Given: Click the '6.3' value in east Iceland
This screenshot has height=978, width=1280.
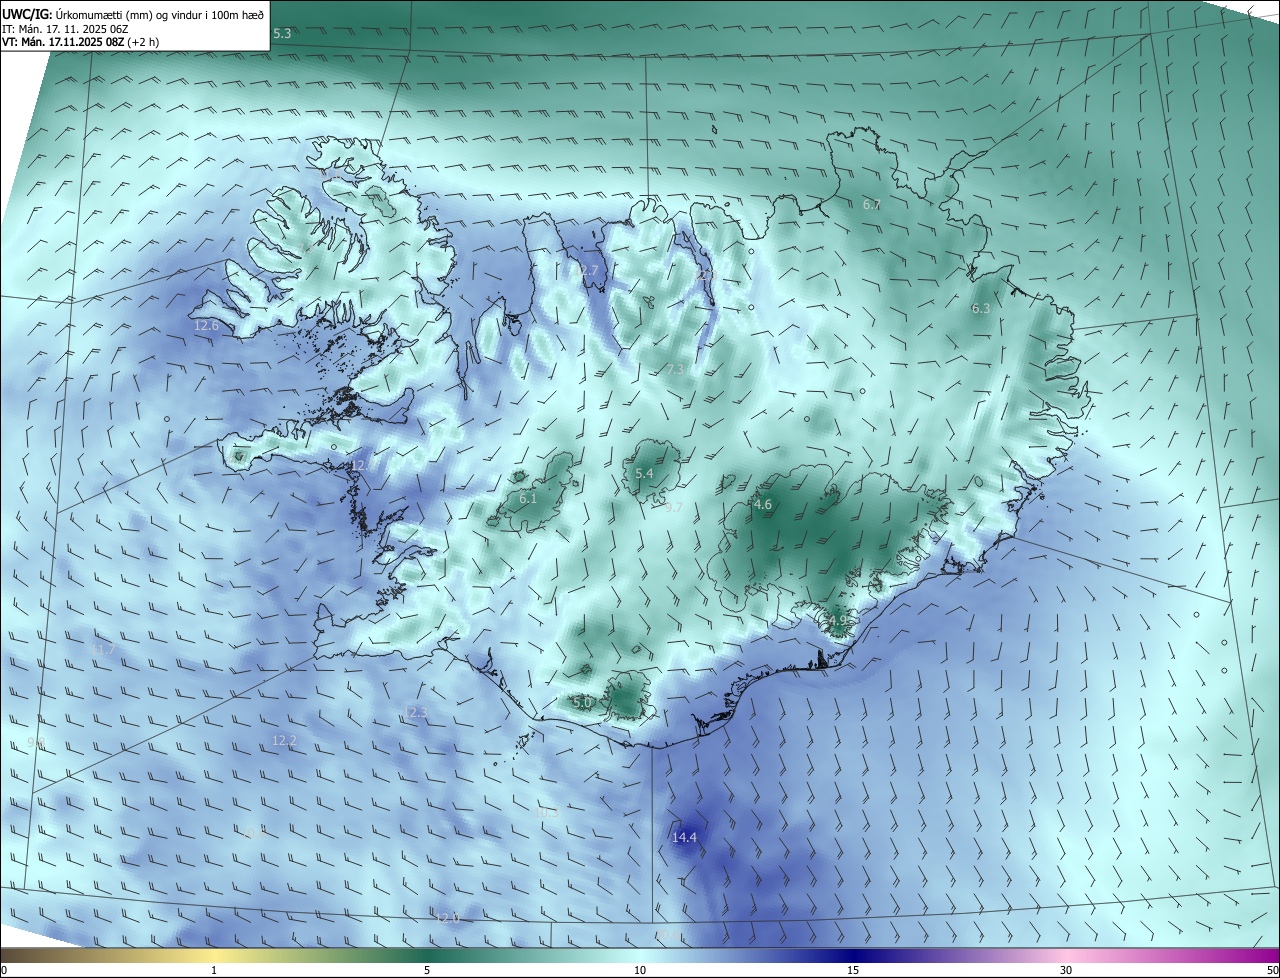Looking at the screenshot, I should pos(981,309).
